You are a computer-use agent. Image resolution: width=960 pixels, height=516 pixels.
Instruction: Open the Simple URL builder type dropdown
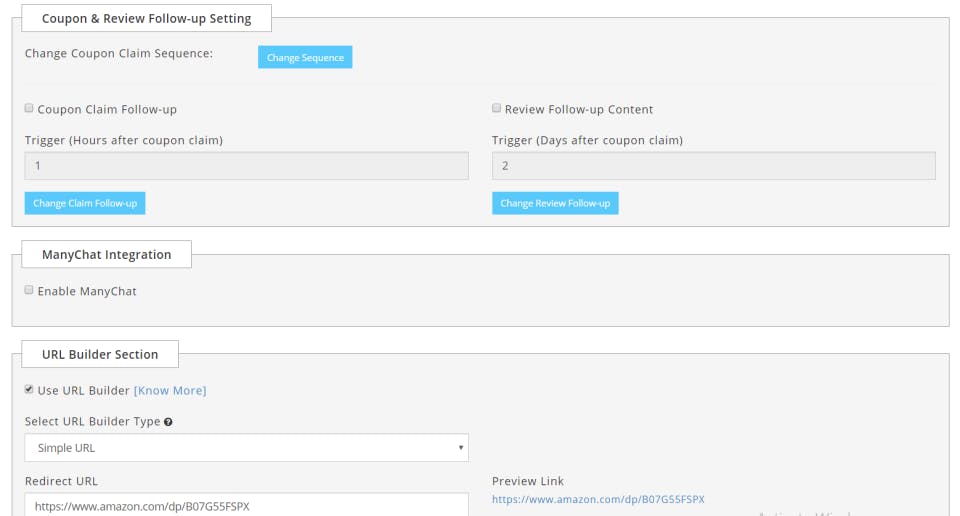246,448
